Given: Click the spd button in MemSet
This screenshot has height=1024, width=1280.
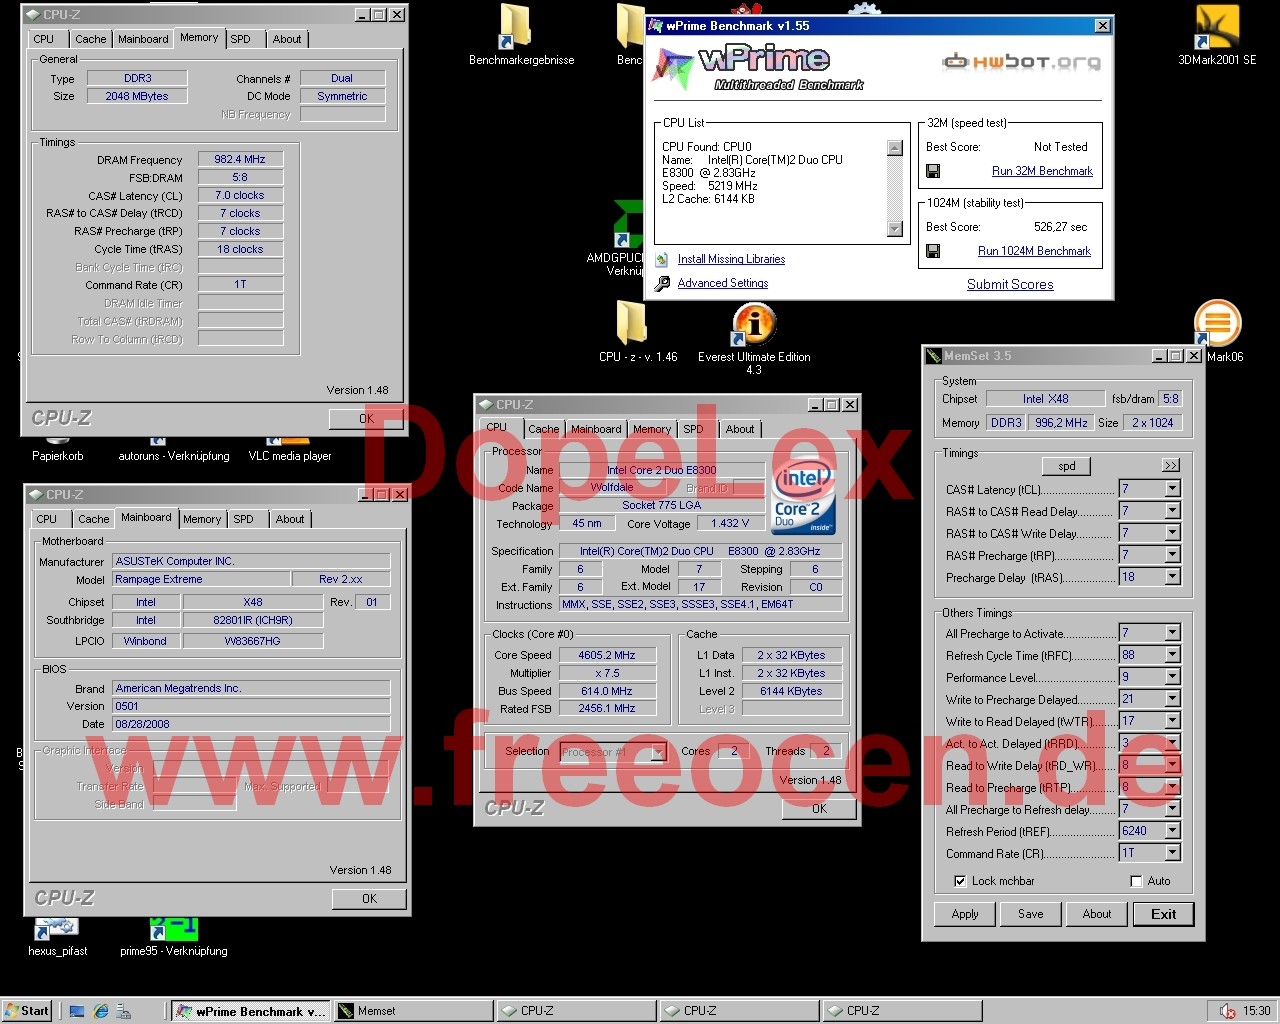Looking at the screenshot, I should pos(1067,466).
